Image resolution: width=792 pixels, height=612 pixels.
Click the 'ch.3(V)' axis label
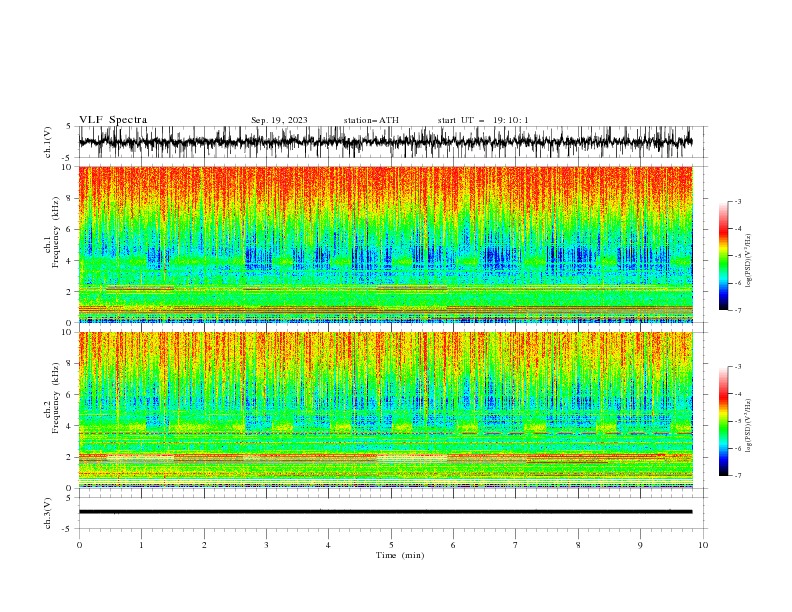tap(48, 513)
